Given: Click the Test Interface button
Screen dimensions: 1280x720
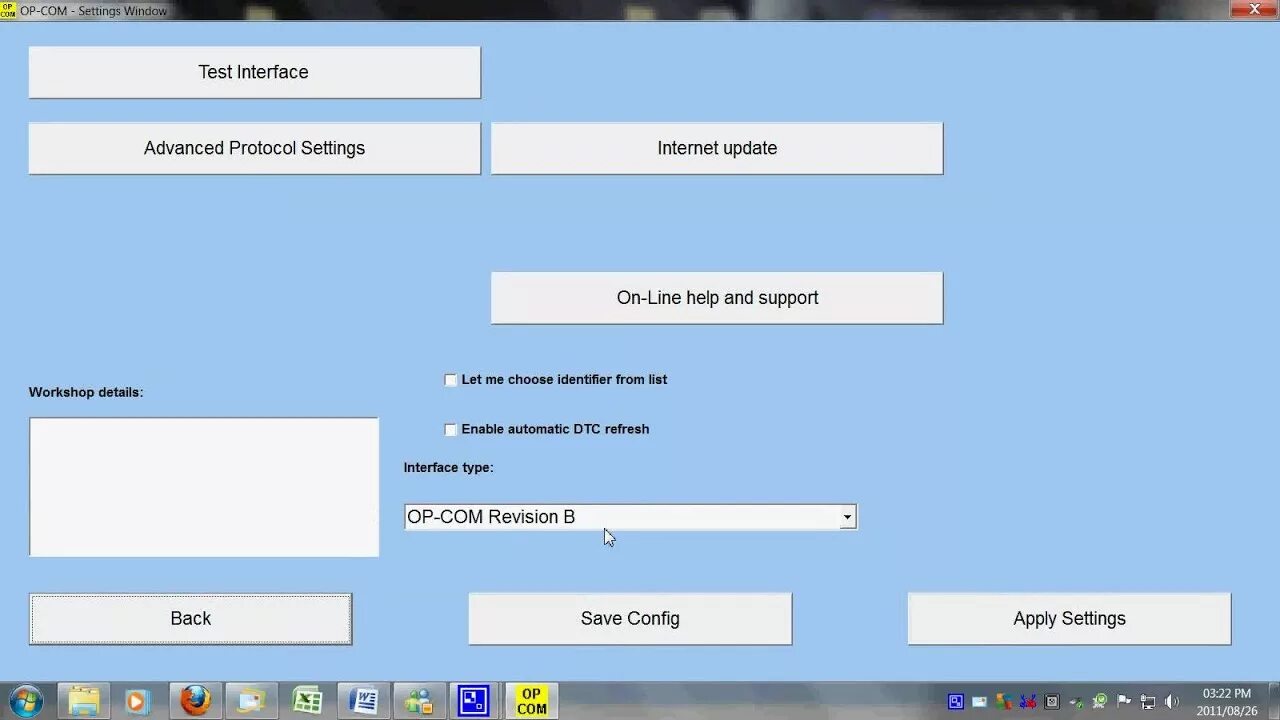Looking at the screenshot, I should 254,72.
